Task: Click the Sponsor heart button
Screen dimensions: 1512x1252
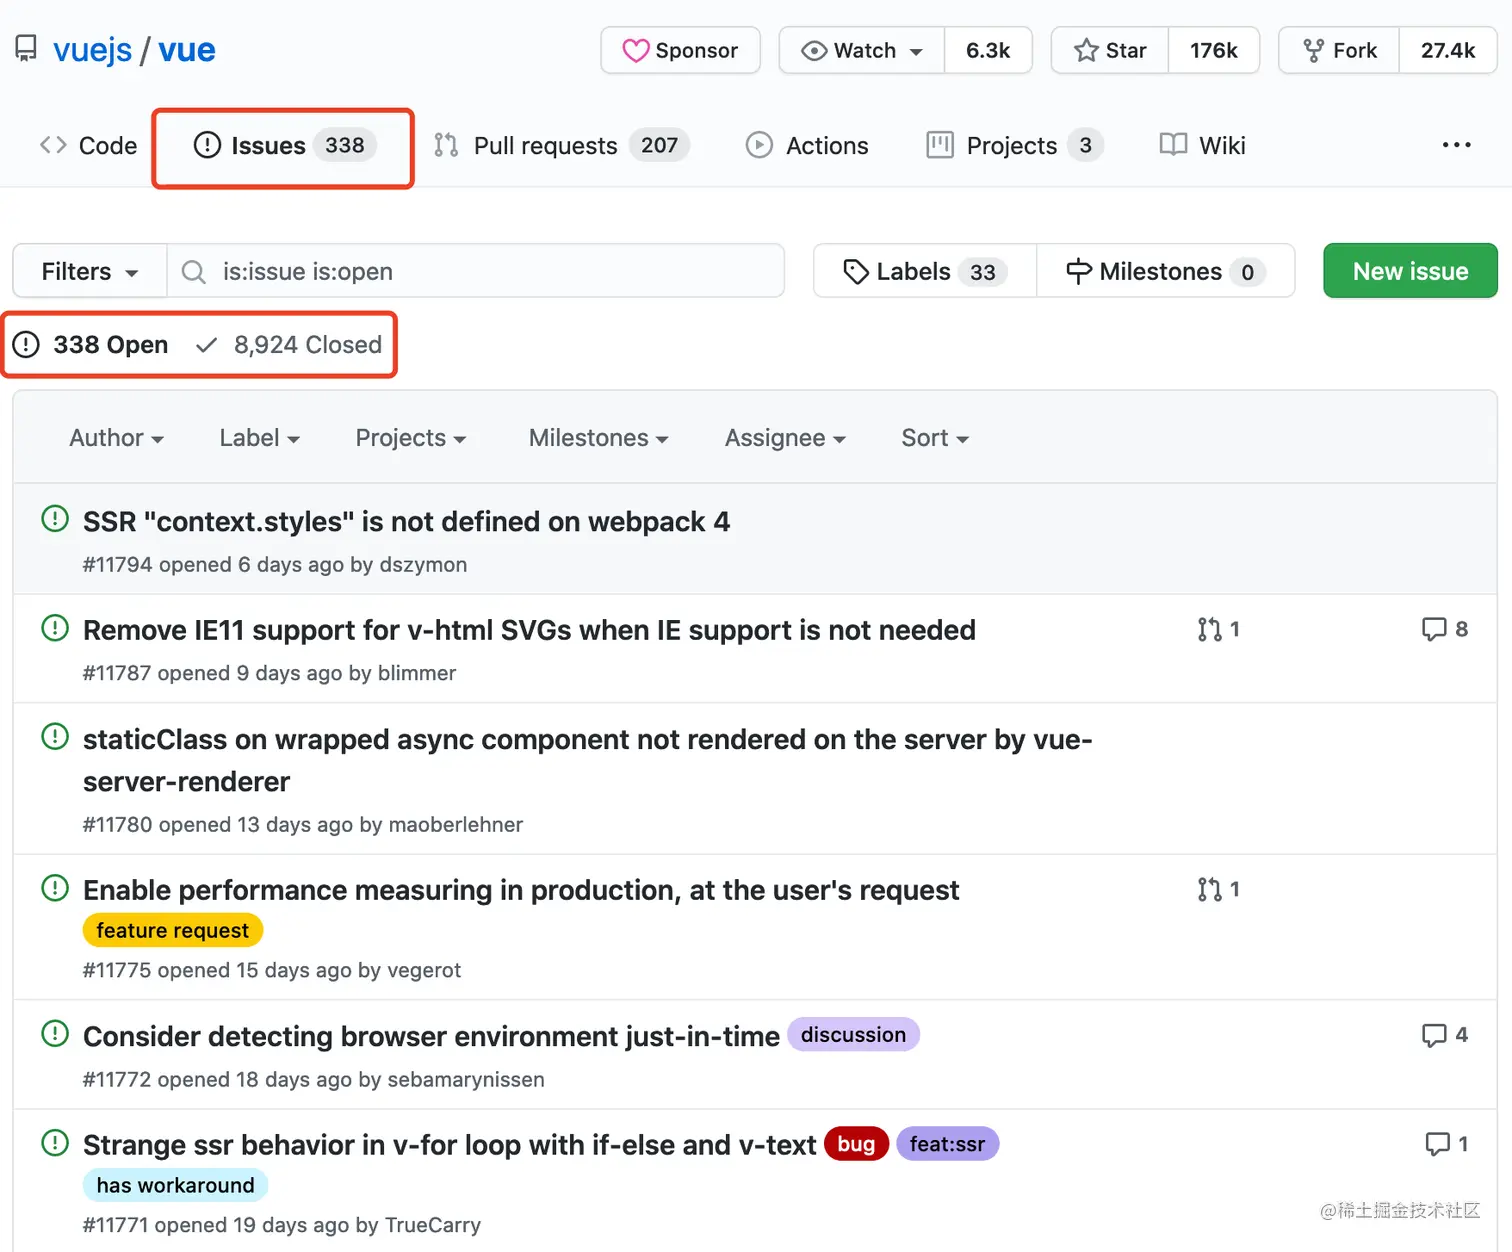Action: [680, 50]
